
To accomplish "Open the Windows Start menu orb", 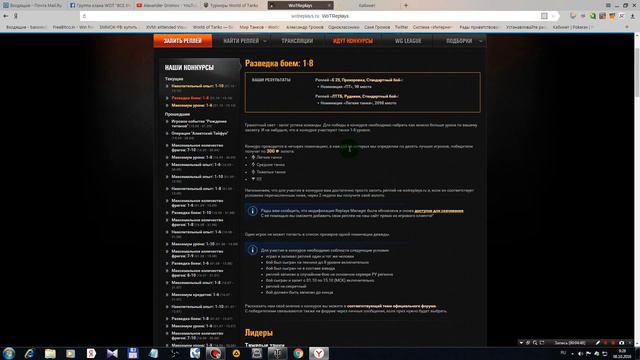I will click(x=9, y=353).
